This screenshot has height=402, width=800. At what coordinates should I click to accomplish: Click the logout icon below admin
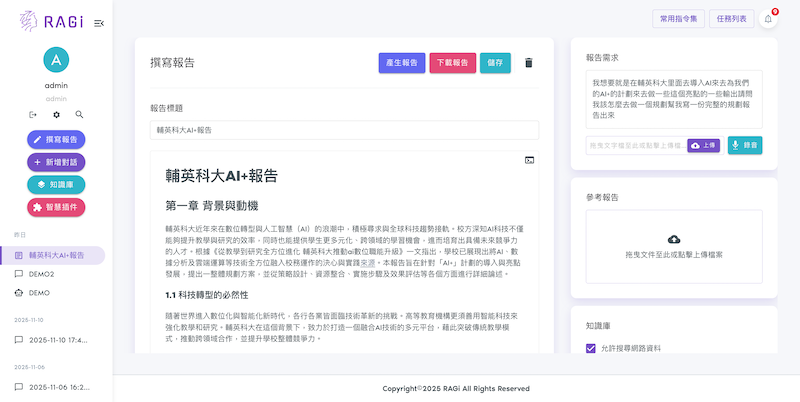pos(33,115)
